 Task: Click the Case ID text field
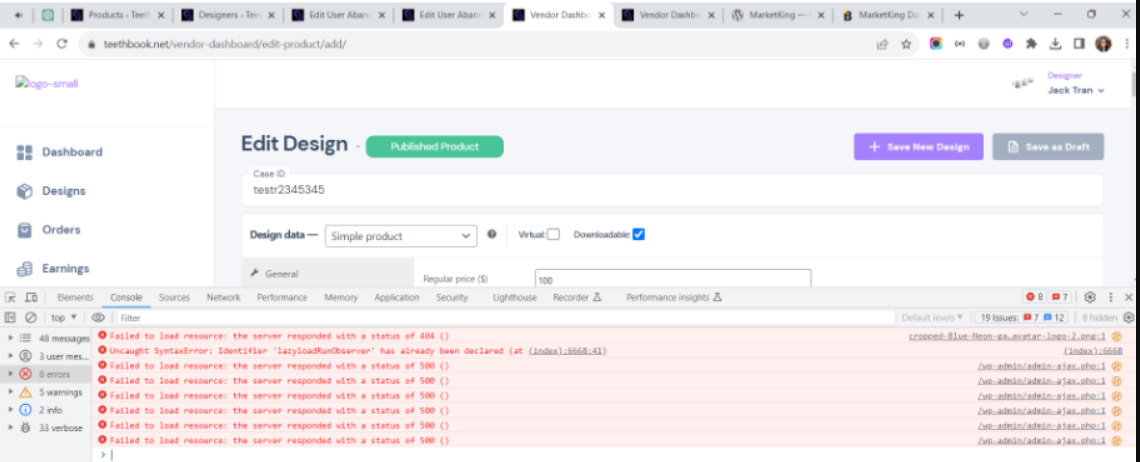(x=672, y=190)
